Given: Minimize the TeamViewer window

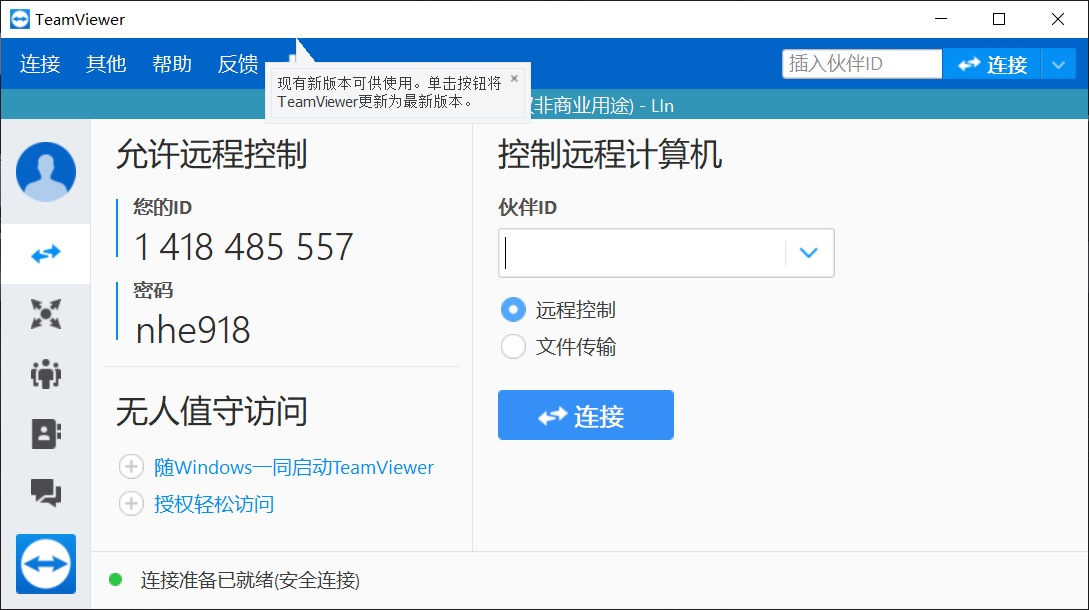Looking at the screenshot, I should click(x=941, y=19).
